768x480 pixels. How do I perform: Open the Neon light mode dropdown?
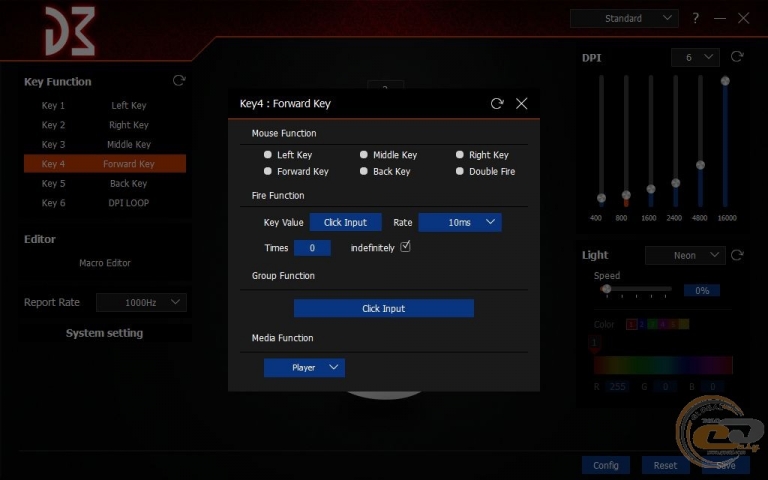(685, 255)
